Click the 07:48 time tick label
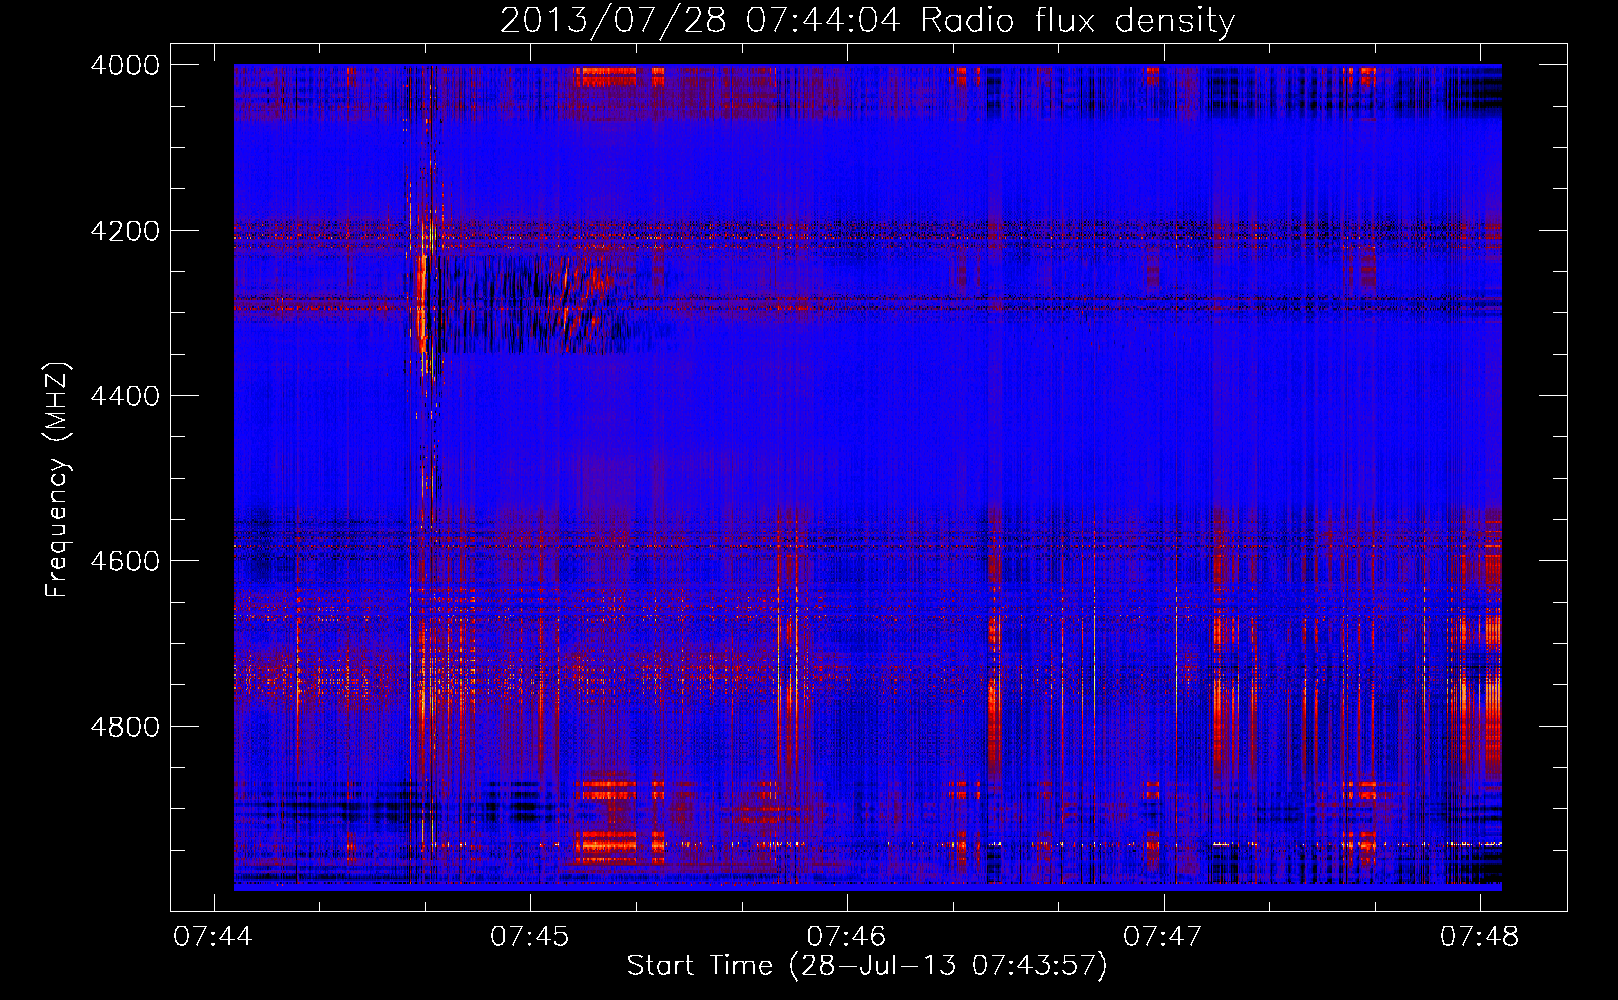Viewport: 1618px width, 1000px height. (x=1479, y=936)
